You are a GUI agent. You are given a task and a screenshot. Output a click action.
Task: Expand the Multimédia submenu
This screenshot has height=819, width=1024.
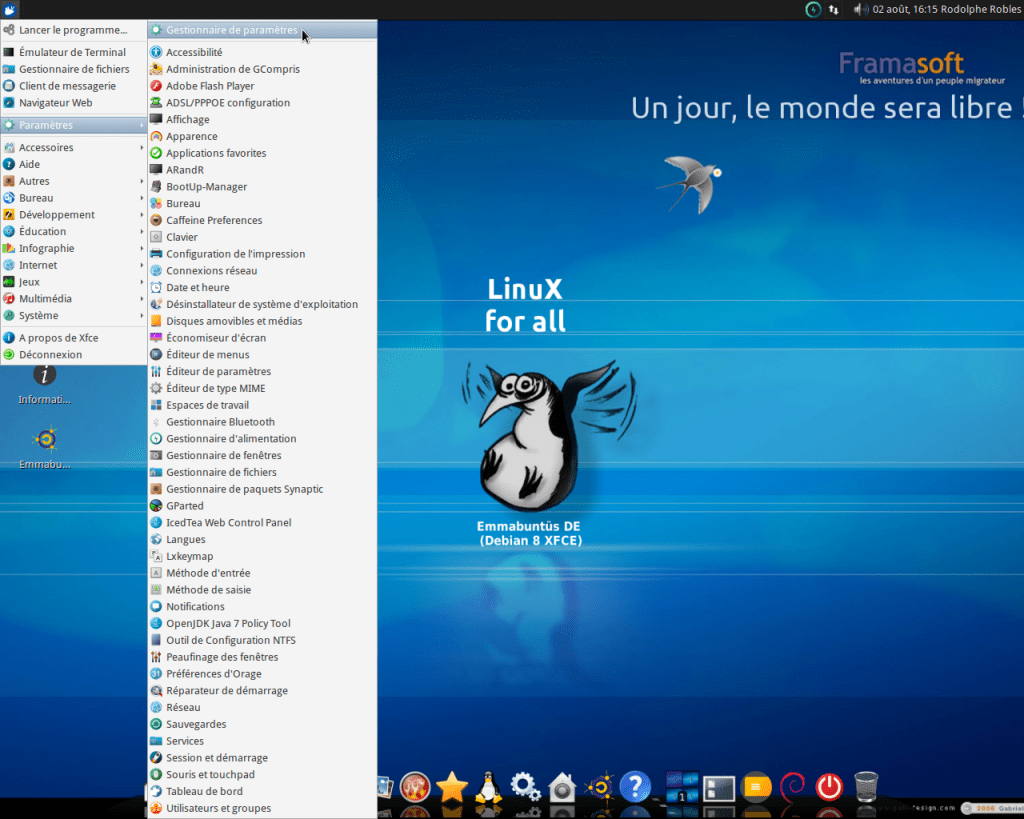(45, 298)
